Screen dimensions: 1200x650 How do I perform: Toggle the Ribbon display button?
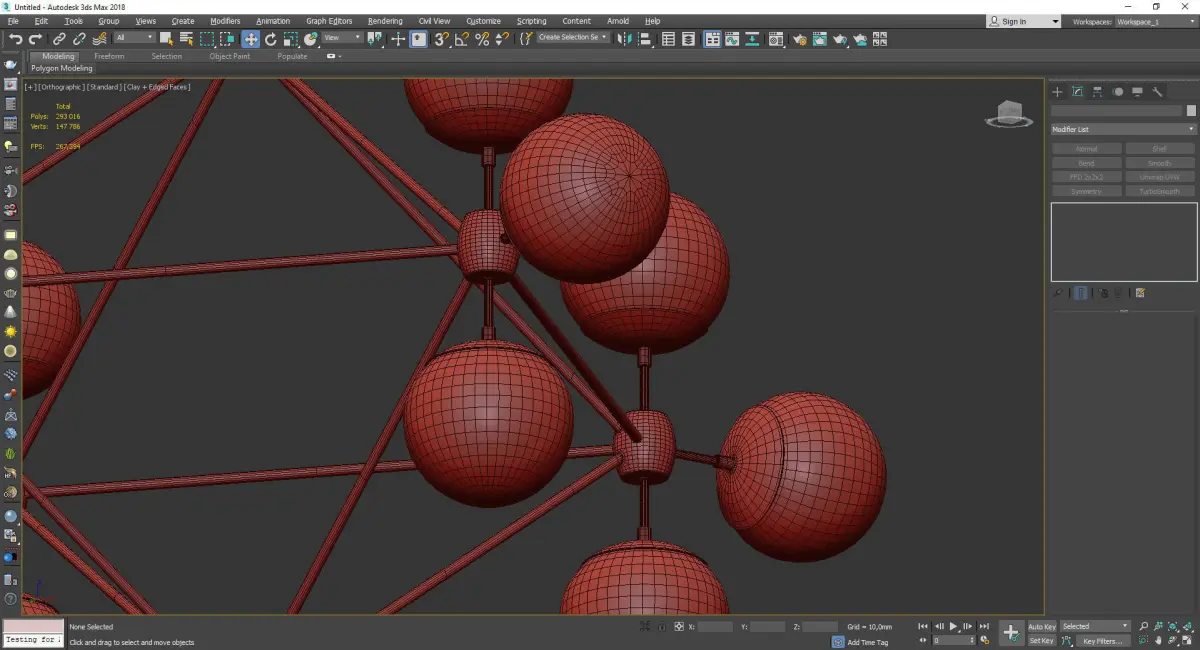coord(711,39)
